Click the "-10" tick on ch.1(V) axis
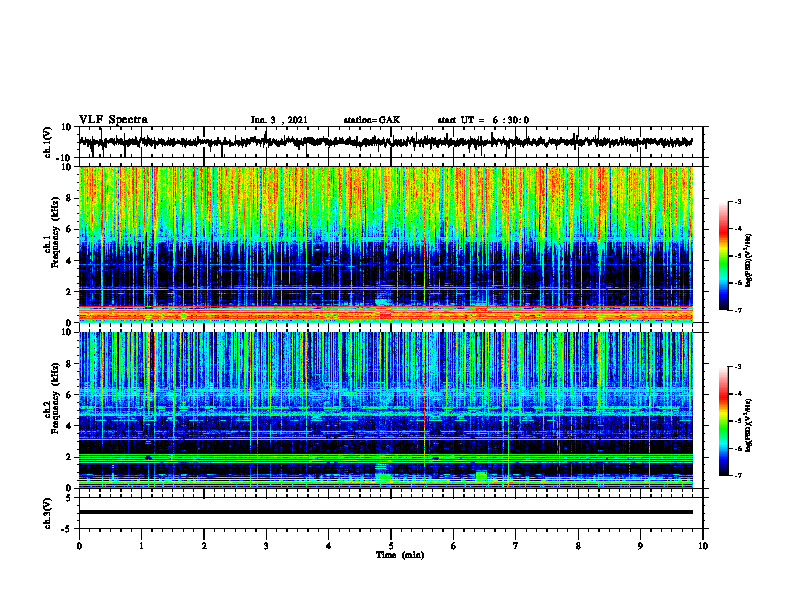This screenshot has height=612, width=792. [x=65, y=158]
